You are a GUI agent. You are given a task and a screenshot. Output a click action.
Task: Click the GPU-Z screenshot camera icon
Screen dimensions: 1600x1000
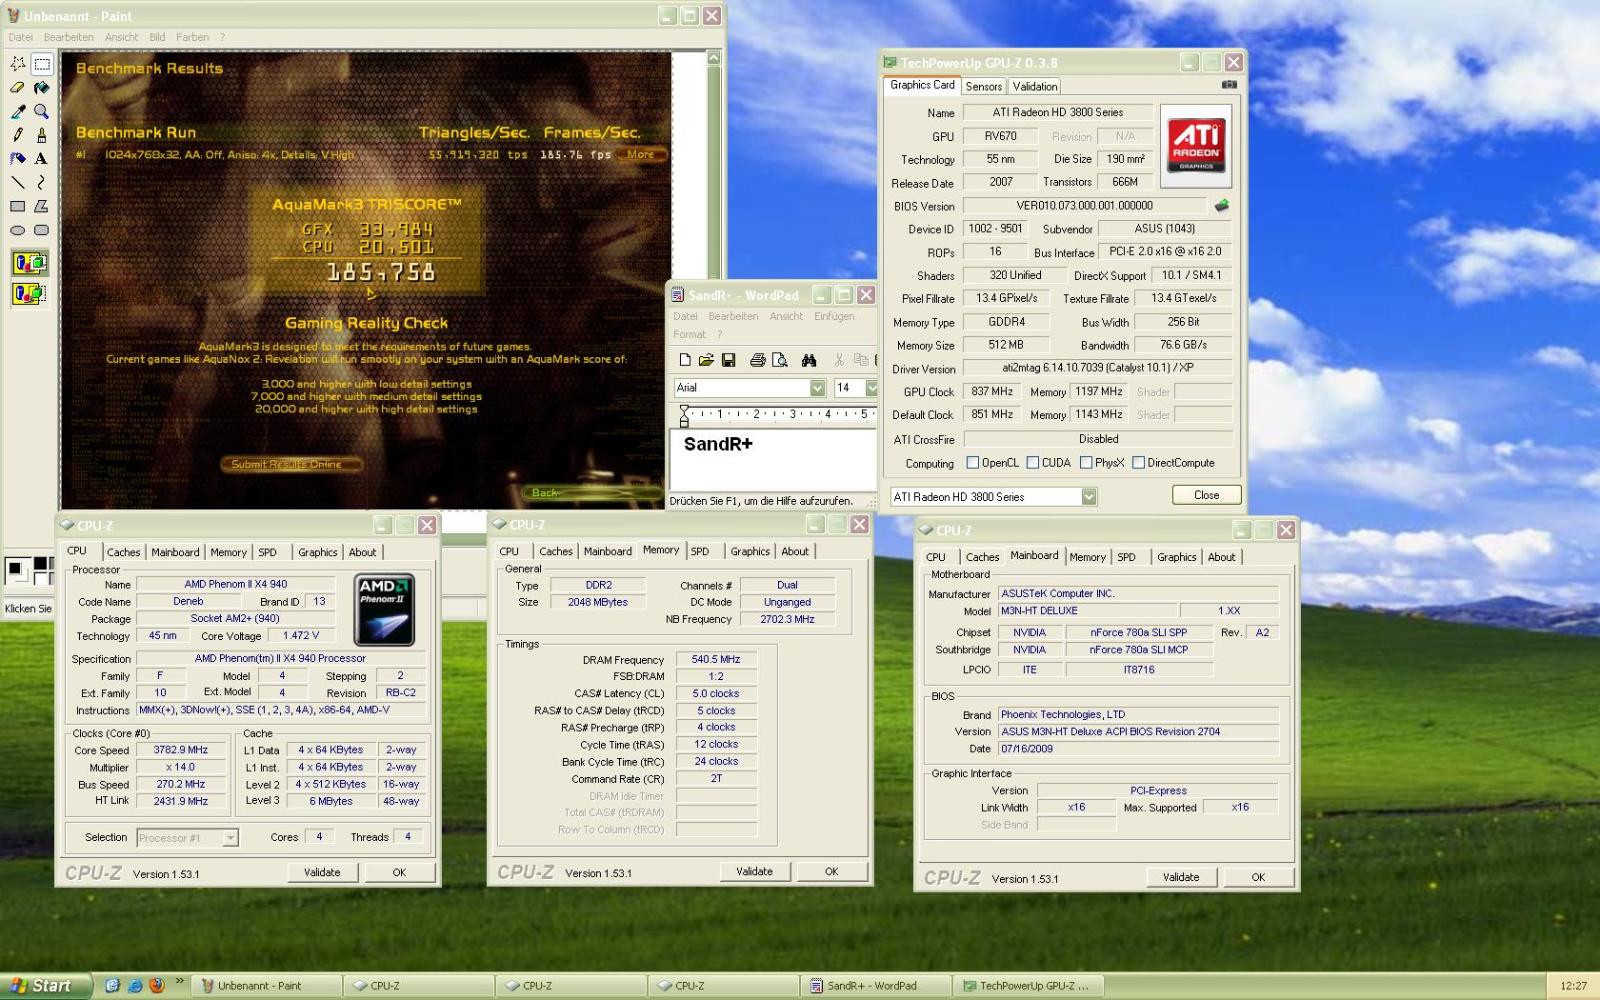[1229, 85]
